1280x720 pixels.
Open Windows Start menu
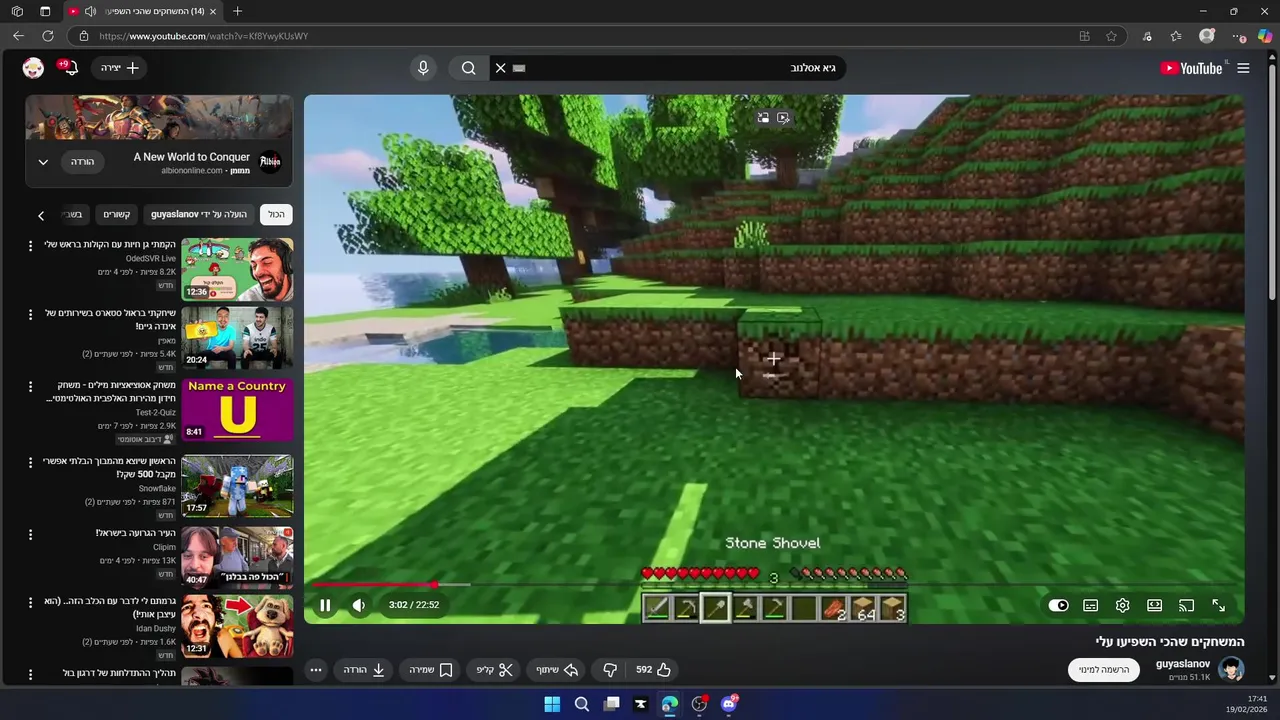(552, 704)
